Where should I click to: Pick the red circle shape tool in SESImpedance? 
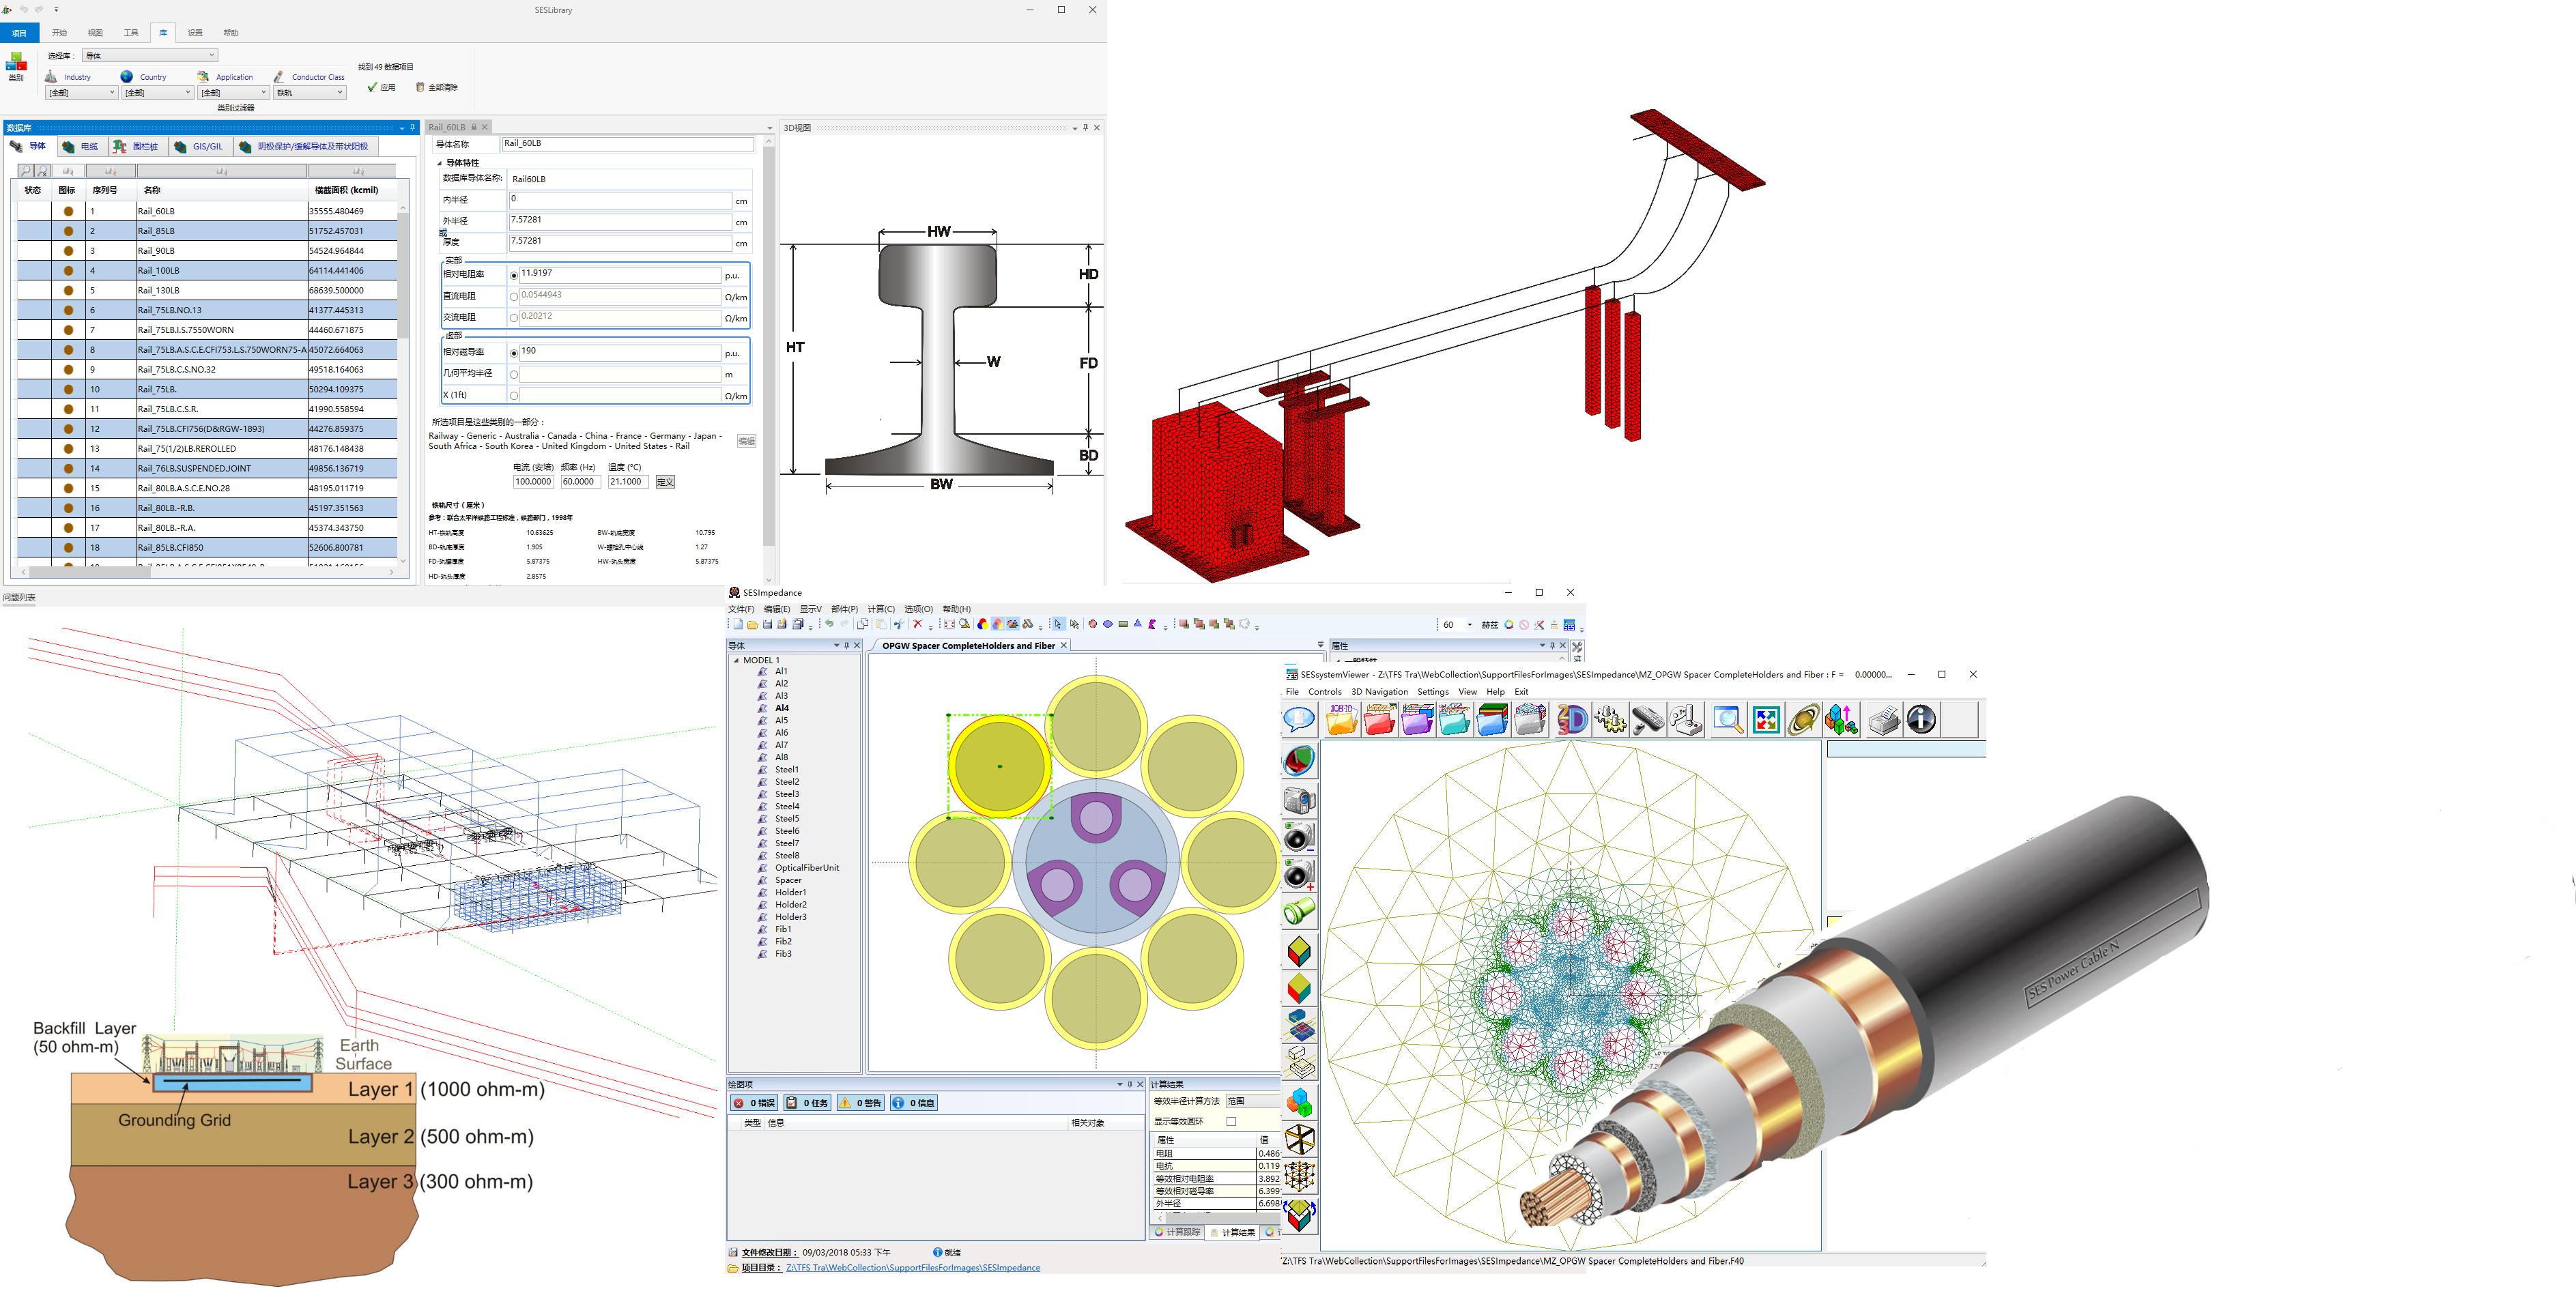1093,625
